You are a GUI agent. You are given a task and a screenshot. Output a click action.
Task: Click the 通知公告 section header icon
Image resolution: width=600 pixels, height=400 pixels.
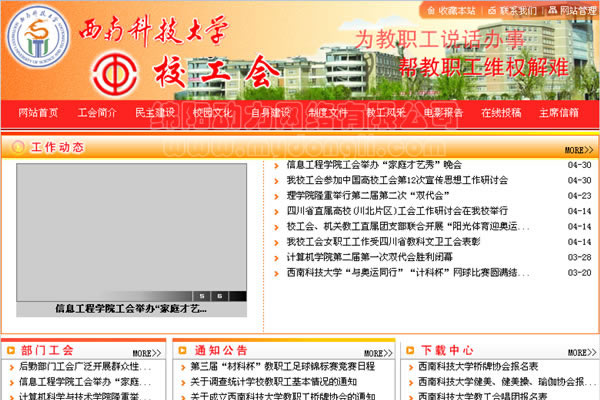tap(182, 350)
